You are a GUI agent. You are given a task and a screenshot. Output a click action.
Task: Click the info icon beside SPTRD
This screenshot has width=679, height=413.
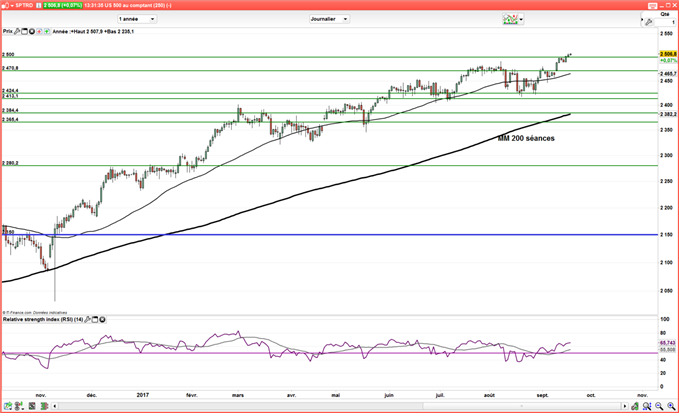tap(39, 5)
